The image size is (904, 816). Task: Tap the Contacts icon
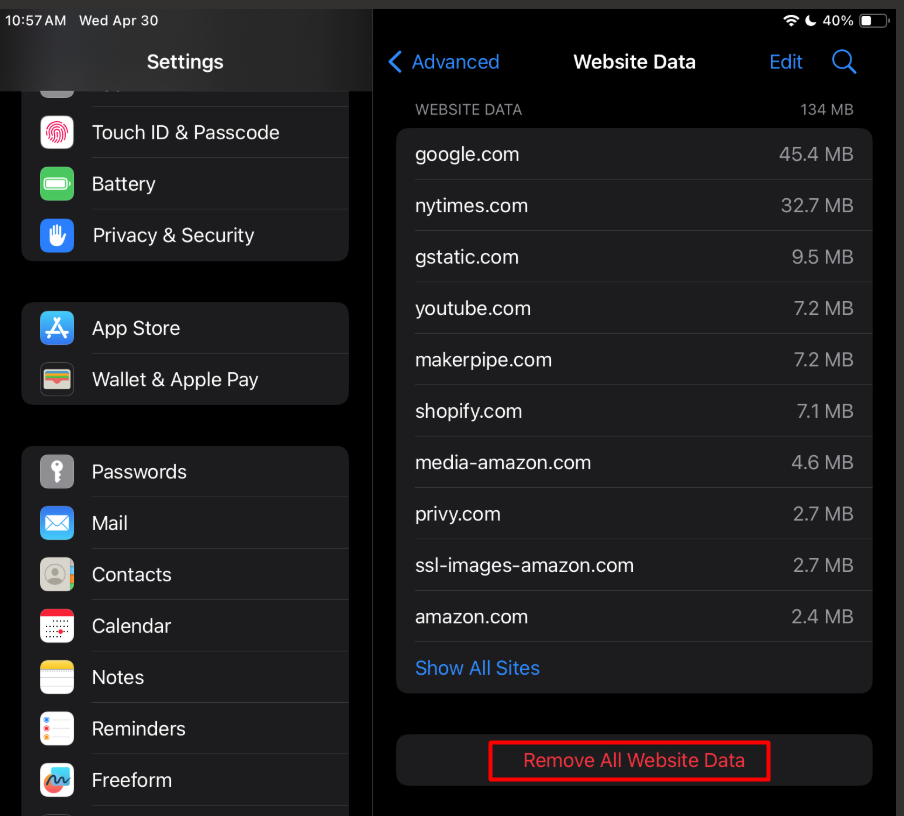pyautogui.click(x=56, y=574)
